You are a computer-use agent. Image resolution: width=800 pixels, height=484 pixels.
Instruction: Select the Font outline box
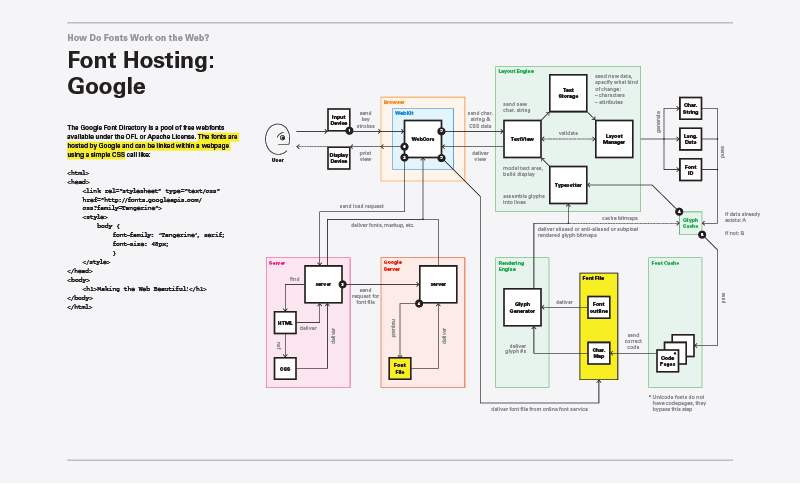[x=598, y=307]
